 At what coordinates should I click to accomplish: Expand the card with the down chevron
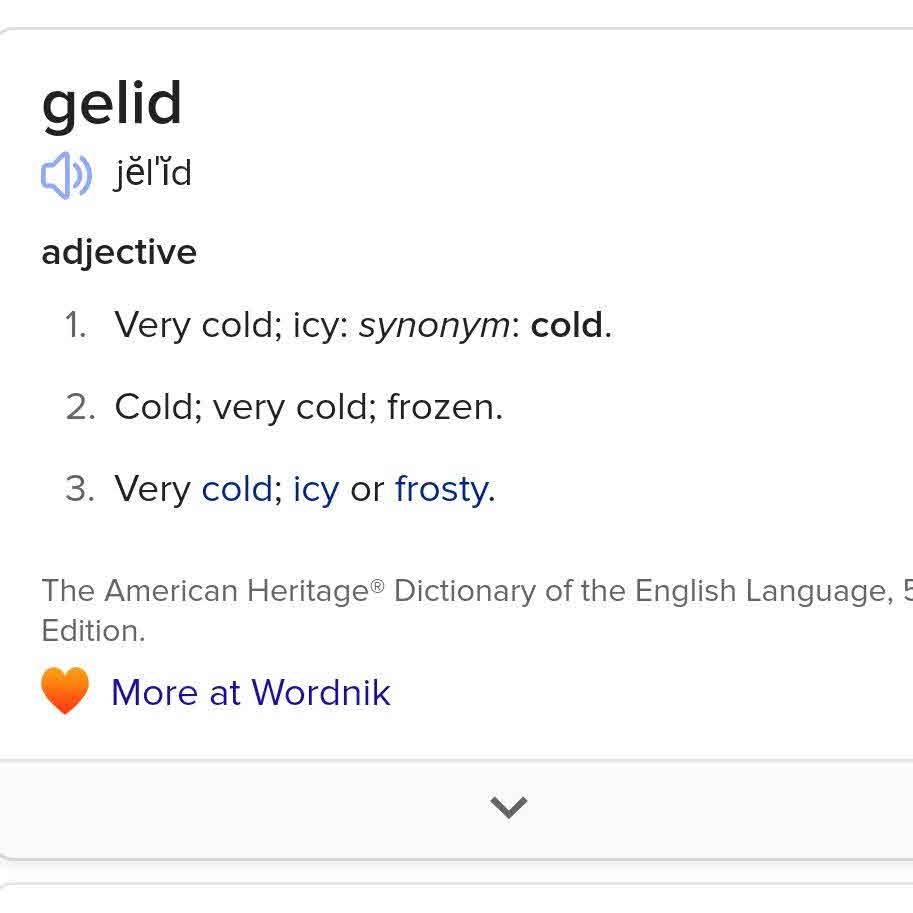click(509, 807)
